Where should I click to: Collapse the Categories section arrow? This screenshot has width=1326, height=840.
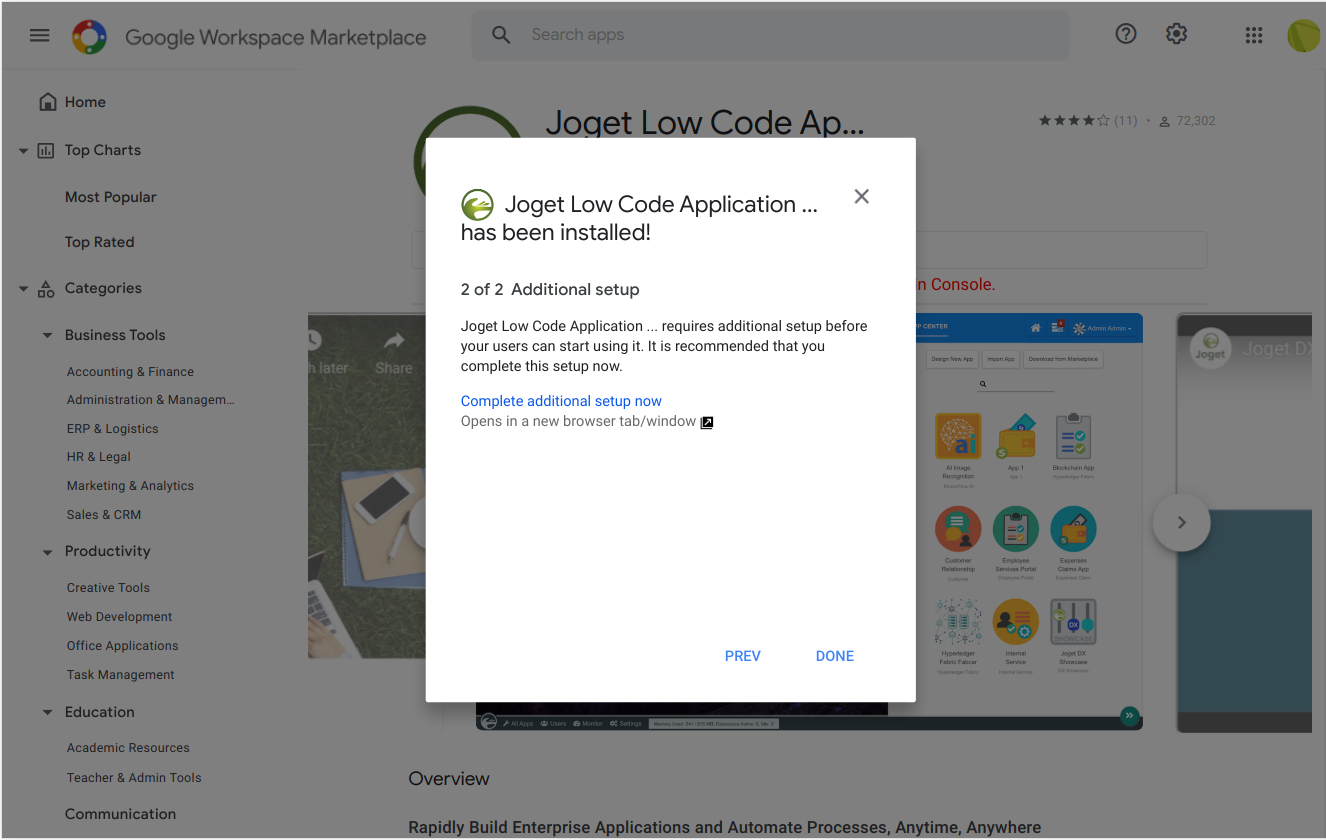coord(23,289)
